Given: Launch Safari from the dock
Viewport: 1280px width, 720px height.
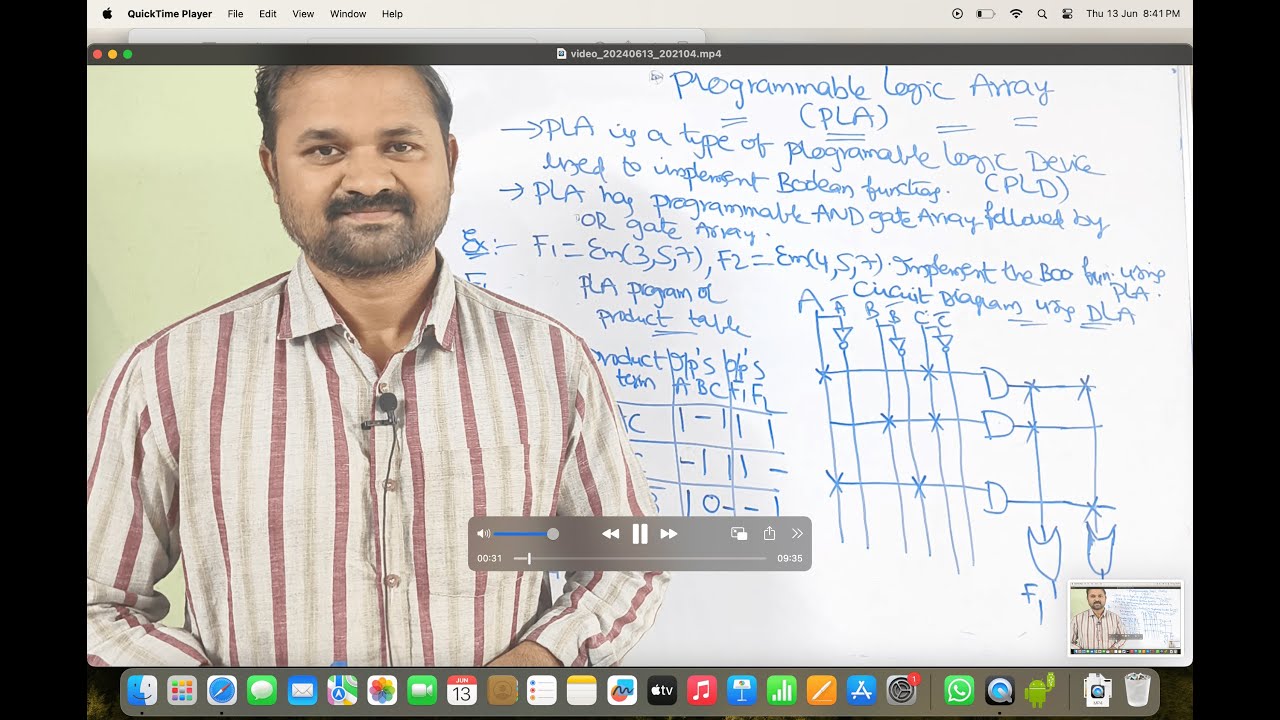Looking at the screenshot, I should click(222, 690).
